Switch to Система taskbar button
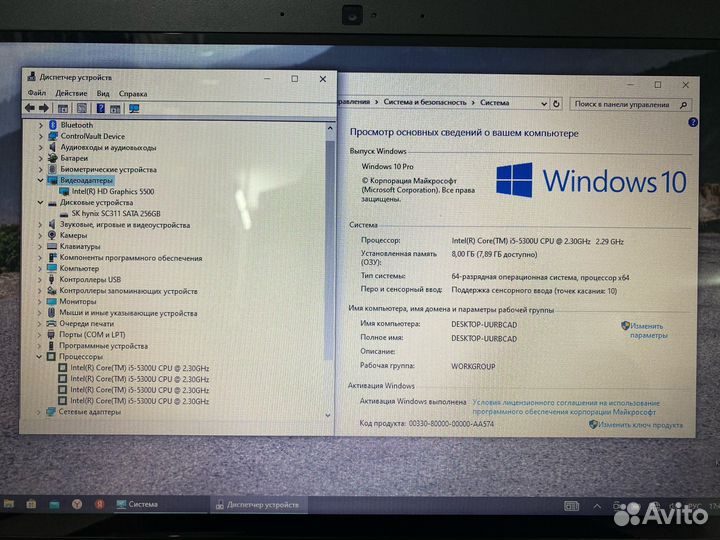Image resolution: width=720 pixels, height=540 pixels. coord(161,504)
